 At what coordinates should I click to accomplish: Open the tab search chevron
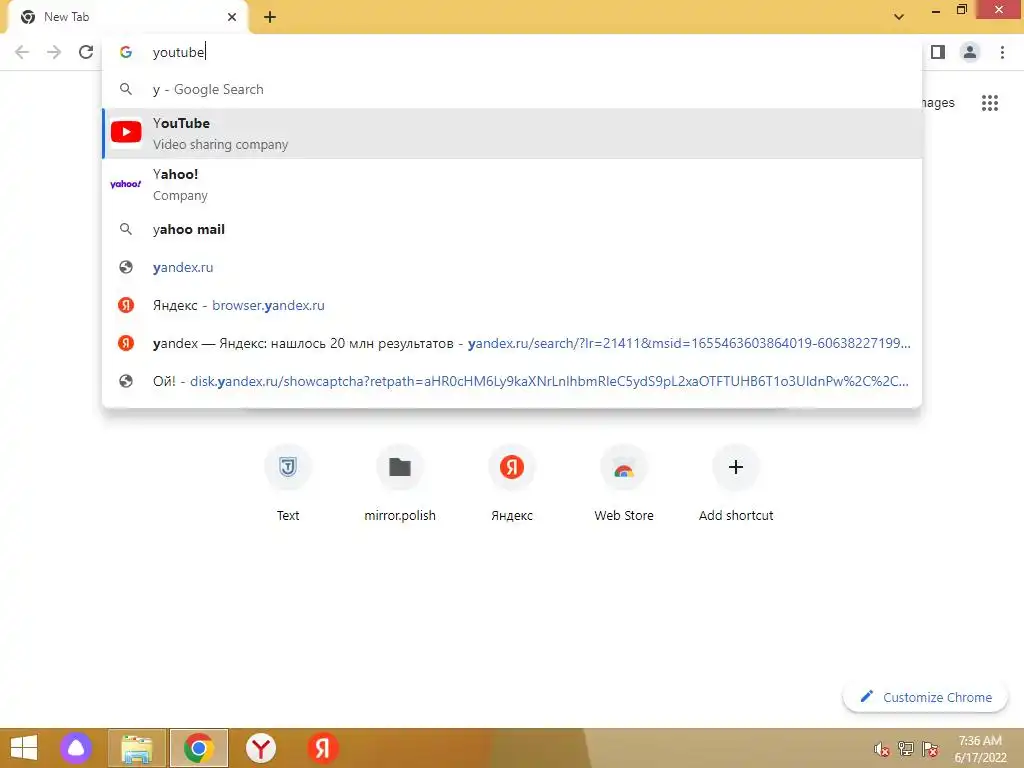[899, 17]
